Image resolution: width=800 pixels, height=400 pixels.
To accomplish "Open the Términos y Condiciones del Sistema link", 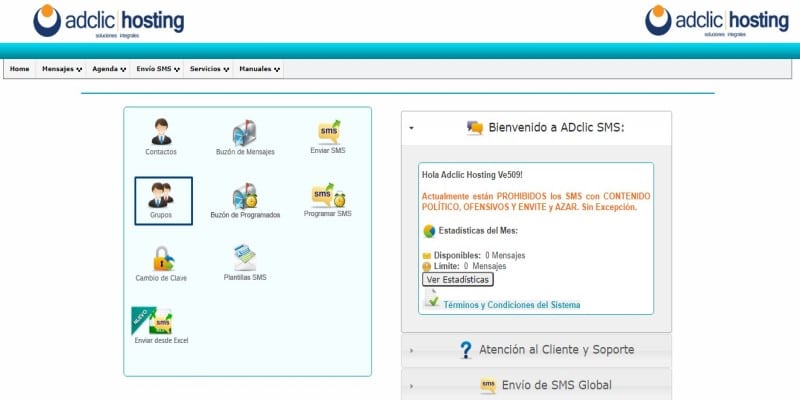I will [512, 305].
